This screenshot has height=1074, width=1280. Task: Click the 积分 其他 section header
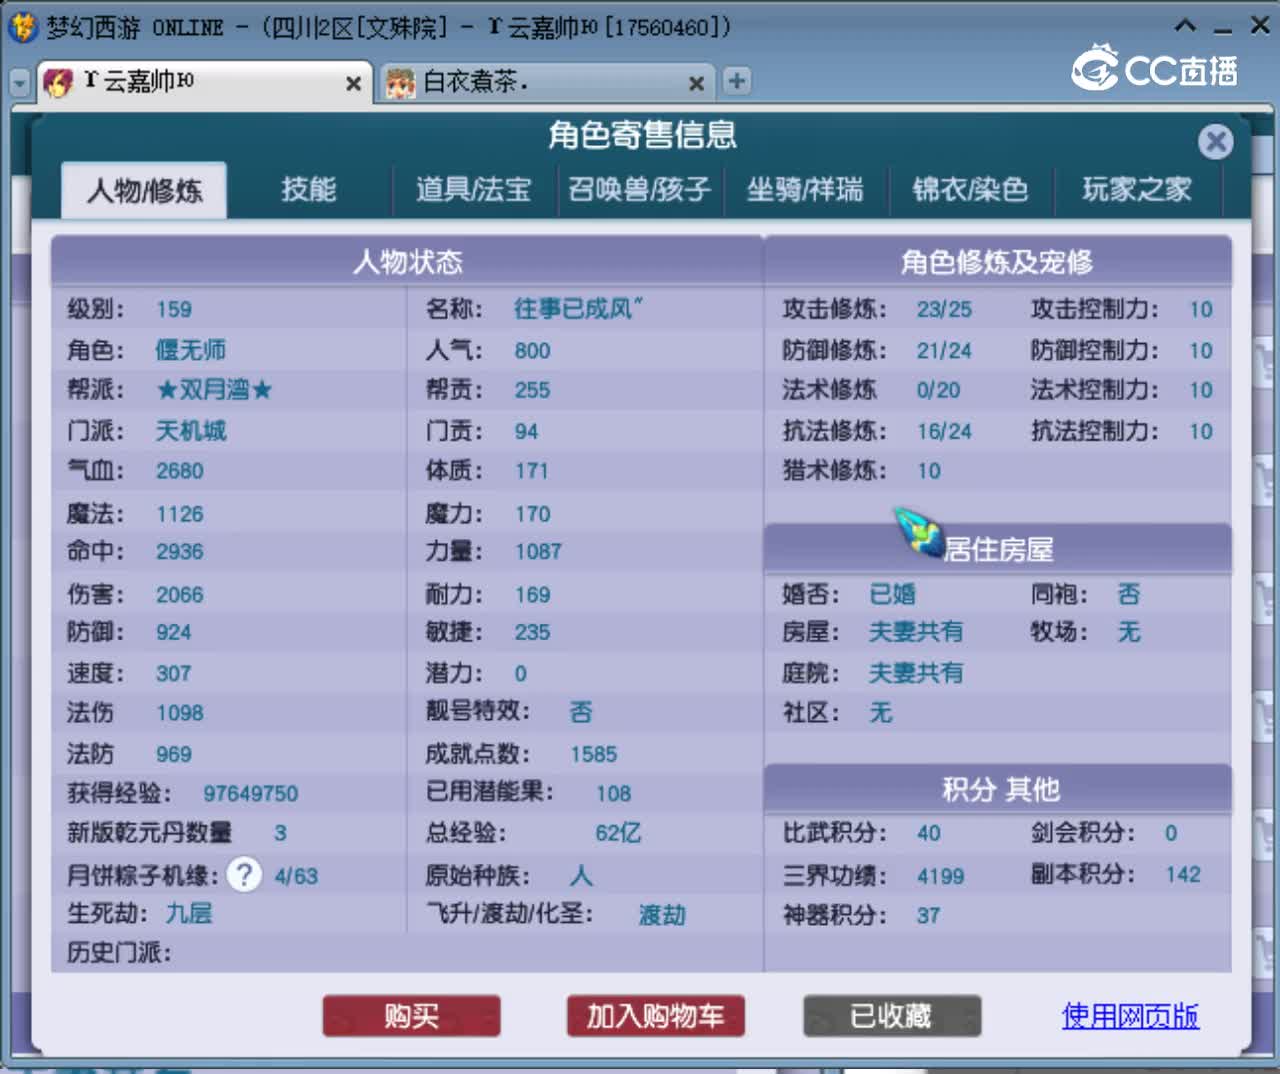point(997,789)
